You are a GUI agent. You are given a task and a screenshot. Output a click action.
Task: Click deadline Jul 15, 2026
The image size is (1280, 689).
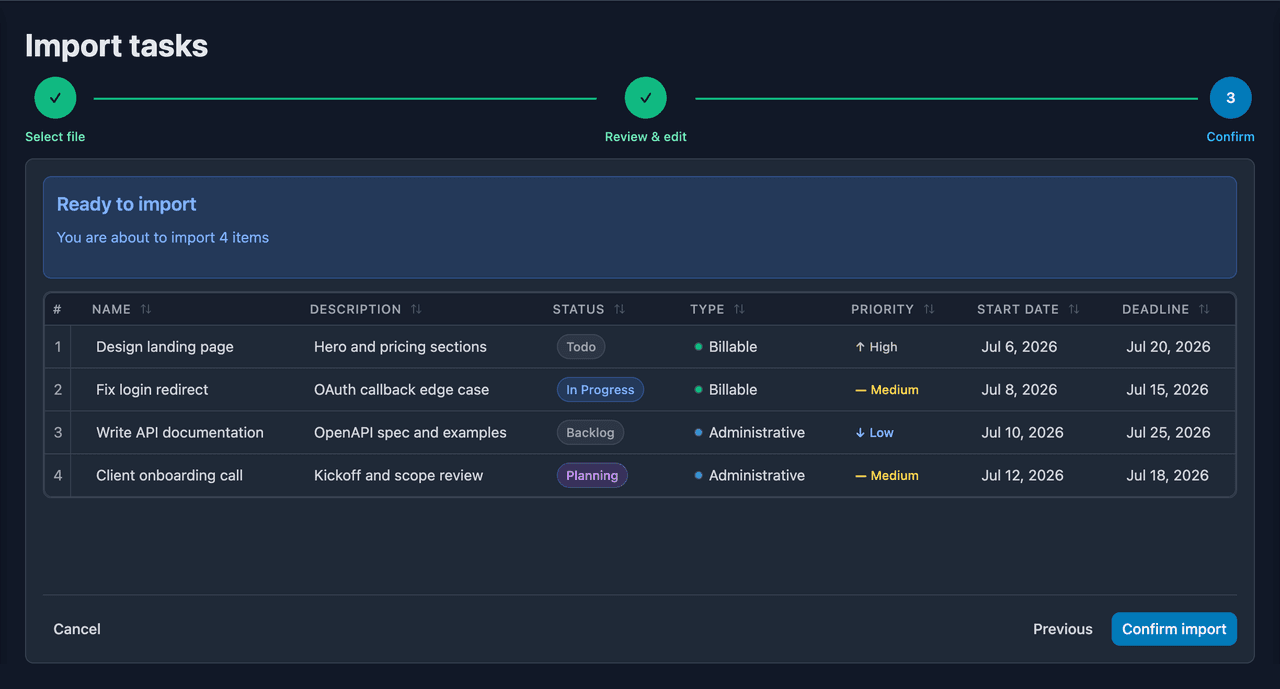(x=1167, y=390)
